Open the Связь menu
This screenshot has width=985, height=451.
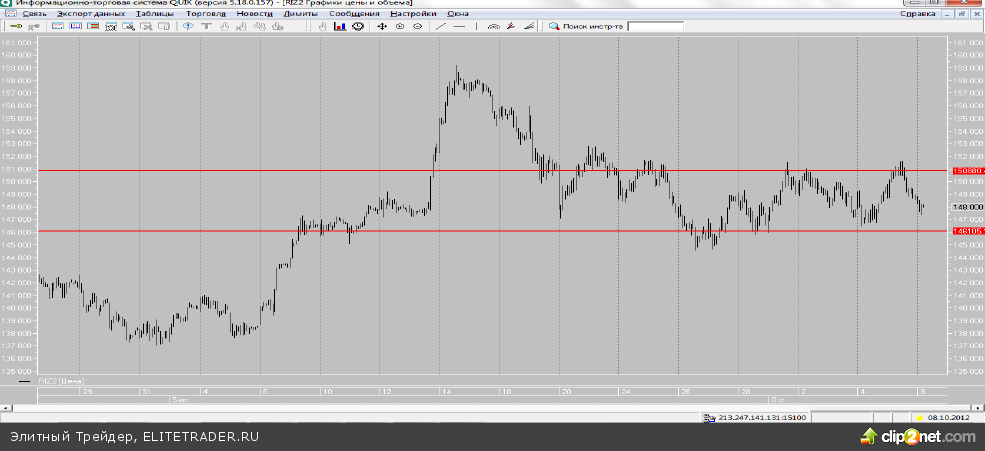pos(34,14)
